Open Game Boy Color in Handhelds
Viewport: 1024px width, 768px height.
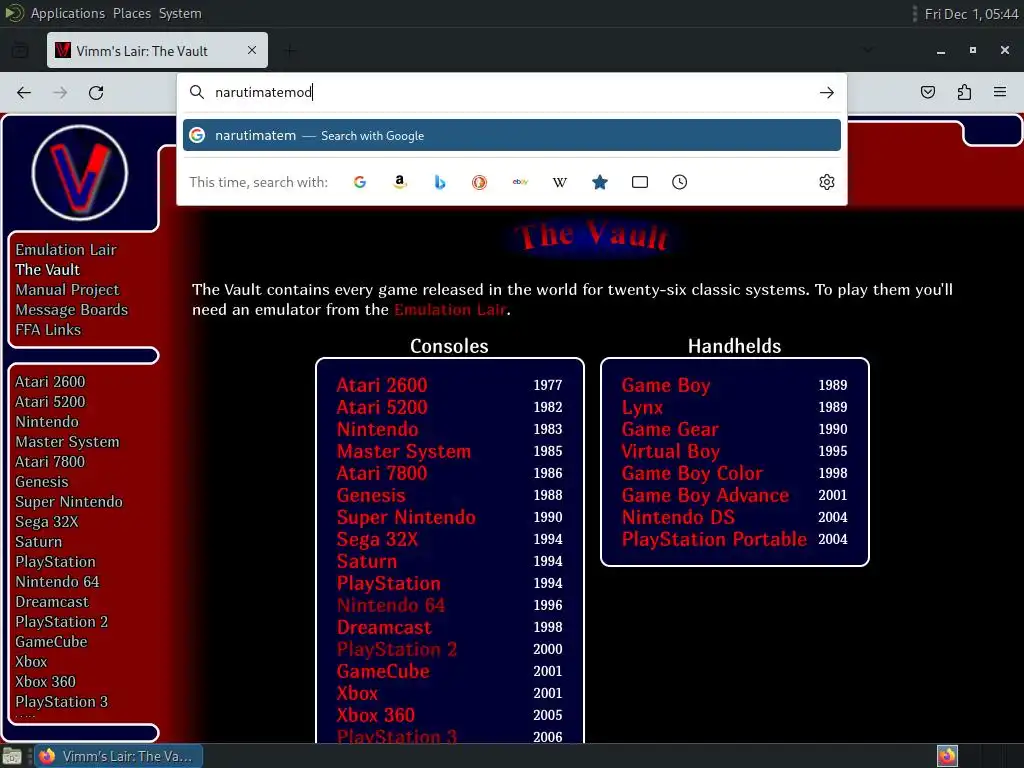pos(692,473)
